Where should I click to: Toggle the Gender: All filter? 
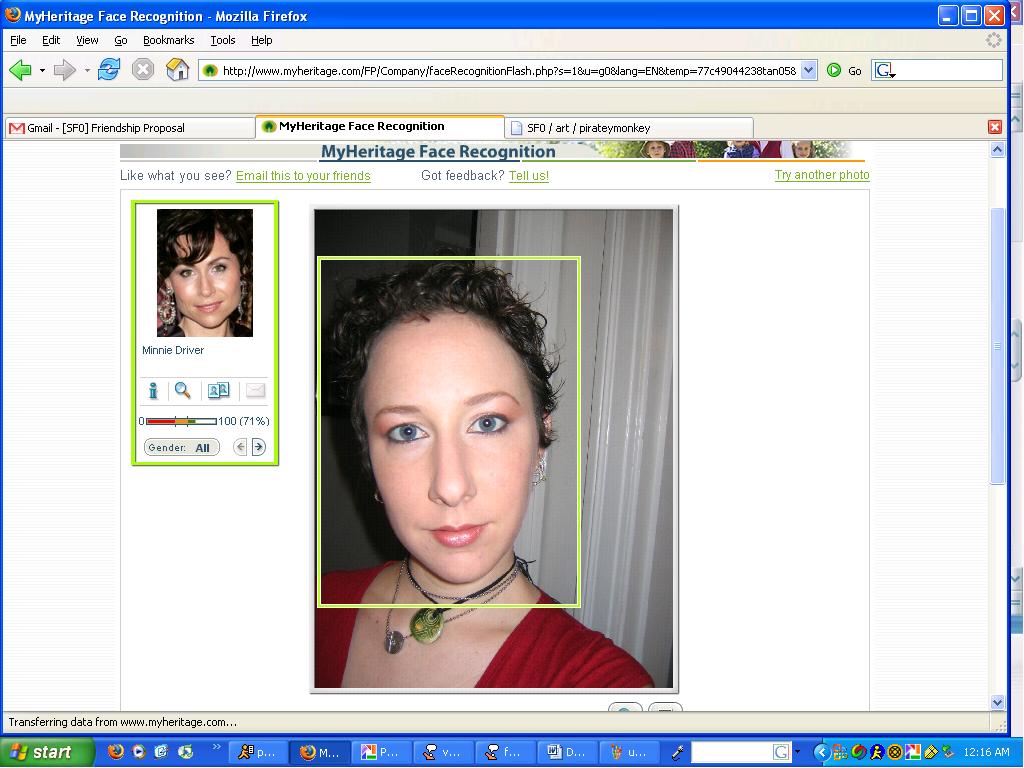(x=181, y=447)
